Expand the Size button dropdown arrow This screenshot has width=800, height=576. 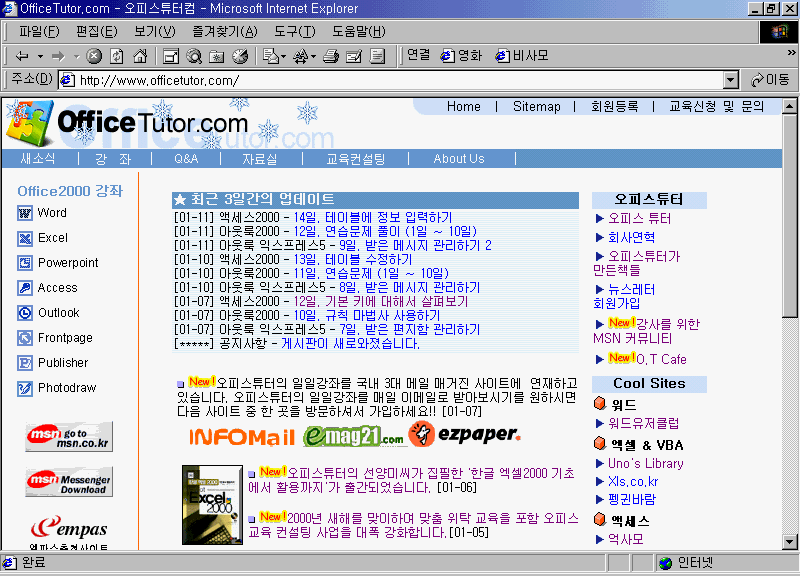click(x=313, y=56)
